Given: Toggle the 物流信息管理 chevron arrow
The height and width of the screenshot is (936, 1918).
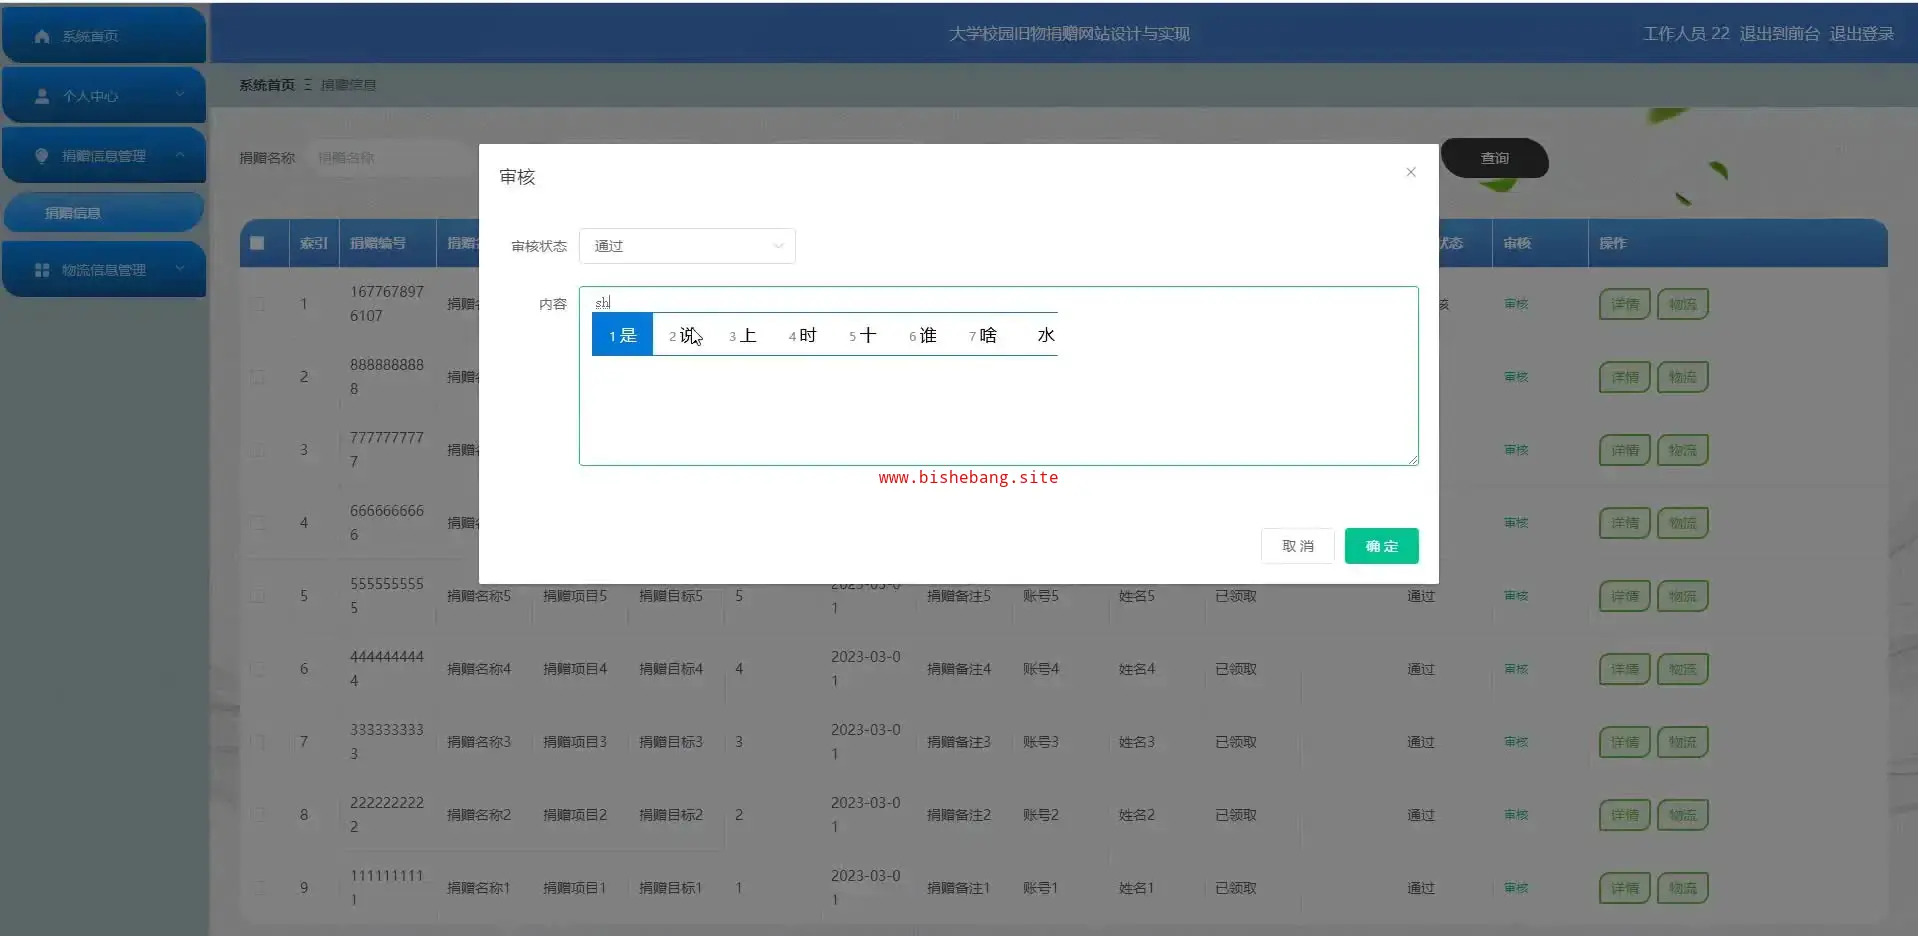Looking at the screenshot, I should coord(180,269).
